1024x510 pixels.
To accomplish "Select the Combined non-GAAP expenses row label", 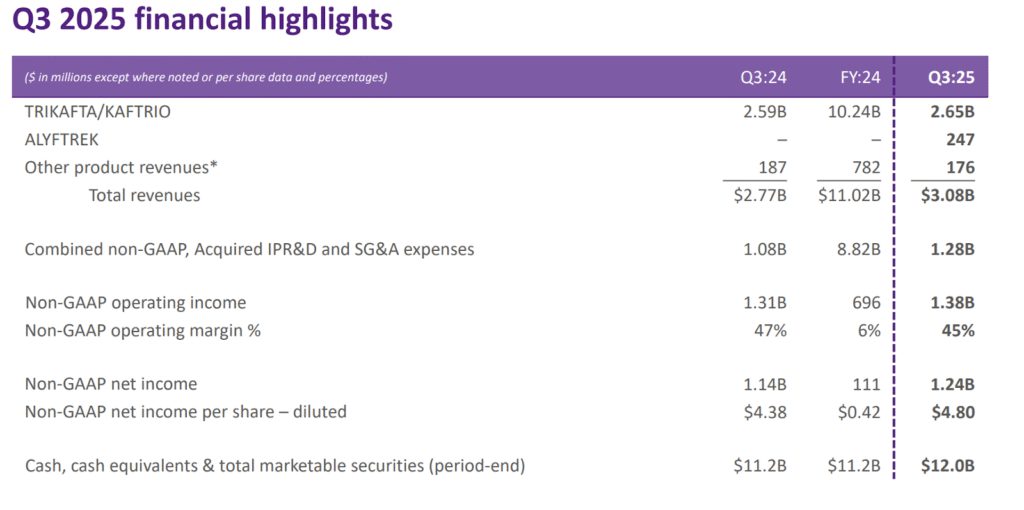I will tap(249, 249).
